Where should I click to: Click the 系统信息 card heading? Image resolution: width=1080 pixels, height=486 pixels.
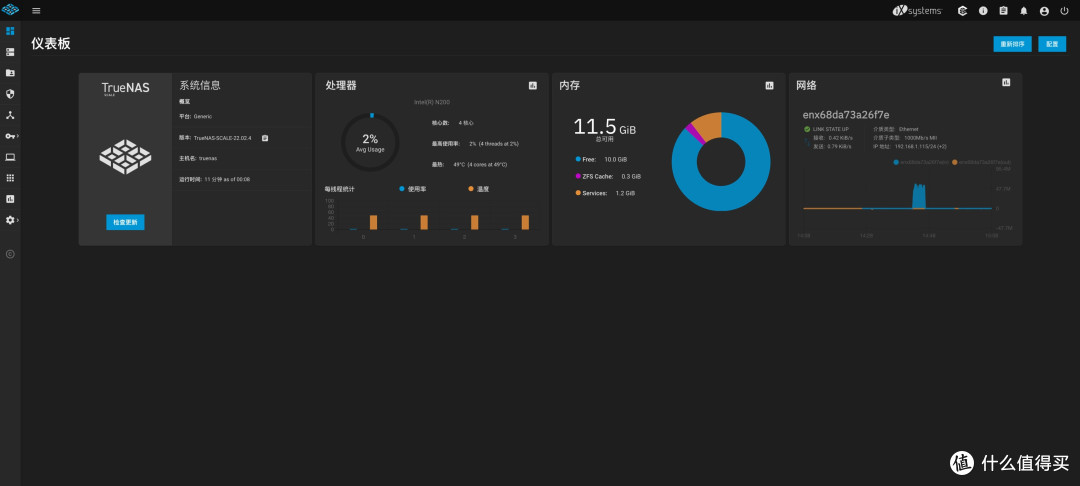point(200,85)
